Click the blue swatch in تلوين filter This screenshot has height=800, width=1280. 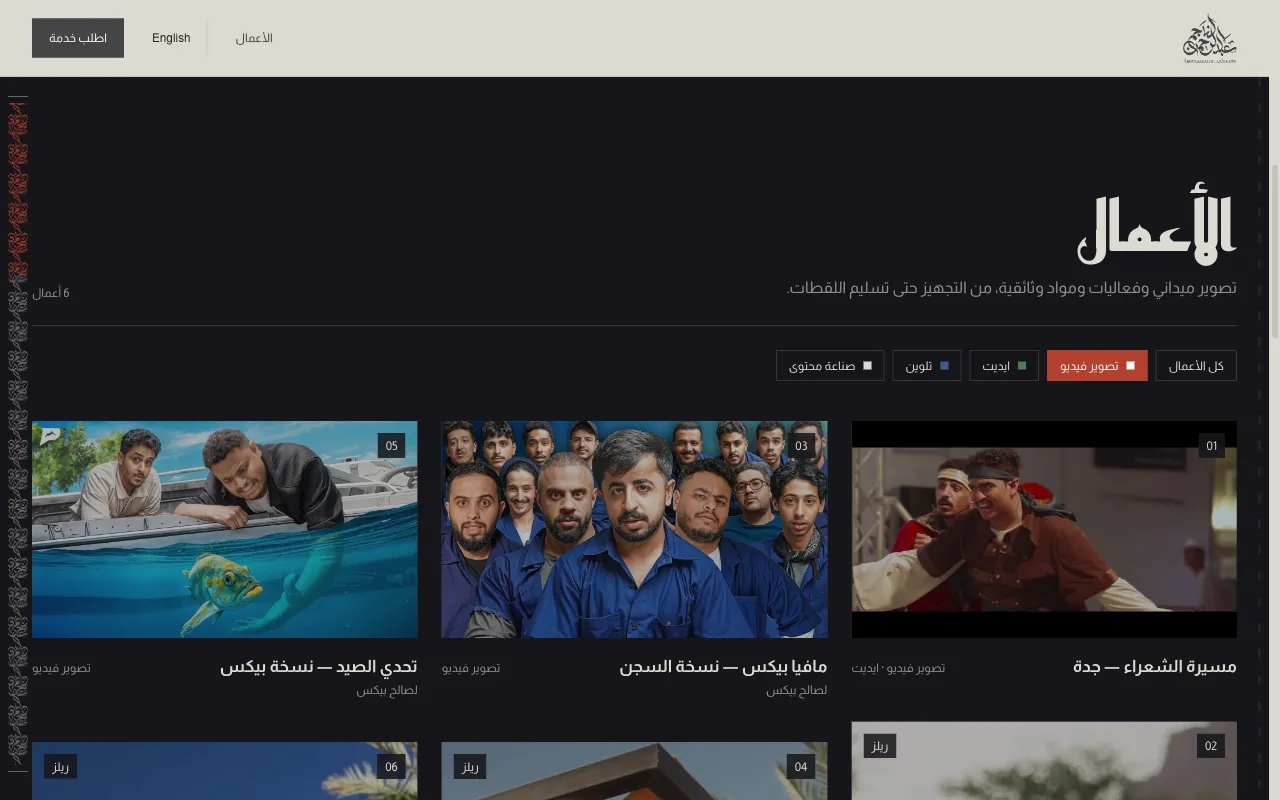tap(944, 366)
